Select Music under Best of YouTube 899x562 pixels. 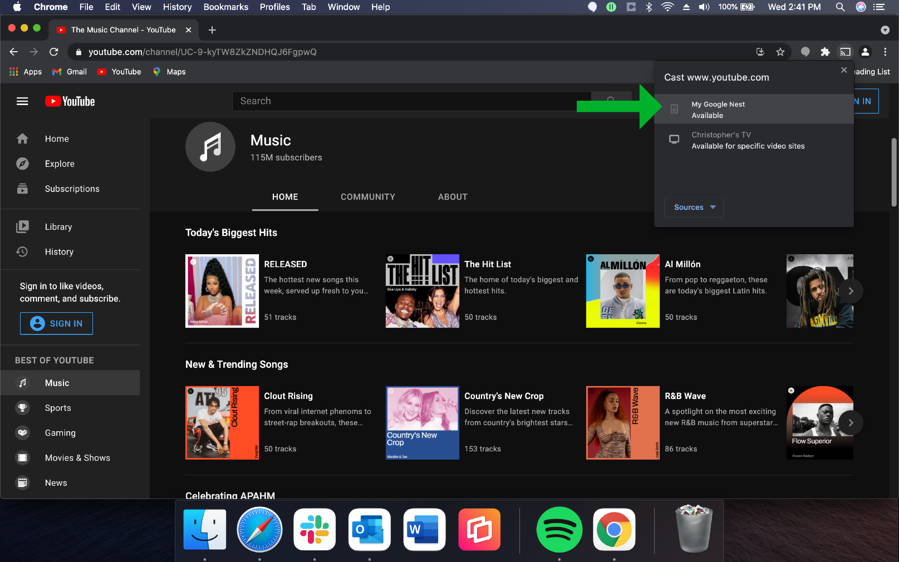coord(70,383)
